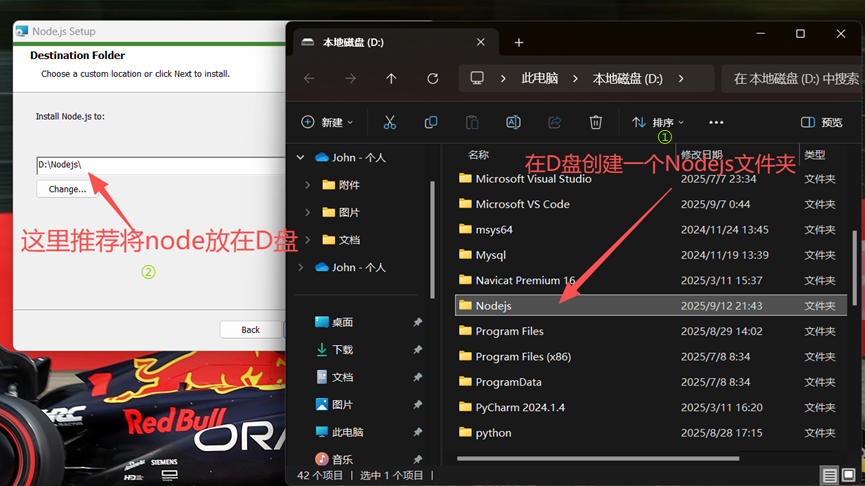Close the 本地磁盘 (D:) tab
Image resolution: width=865 pixels, height=486 pixels.
[480, 42]
